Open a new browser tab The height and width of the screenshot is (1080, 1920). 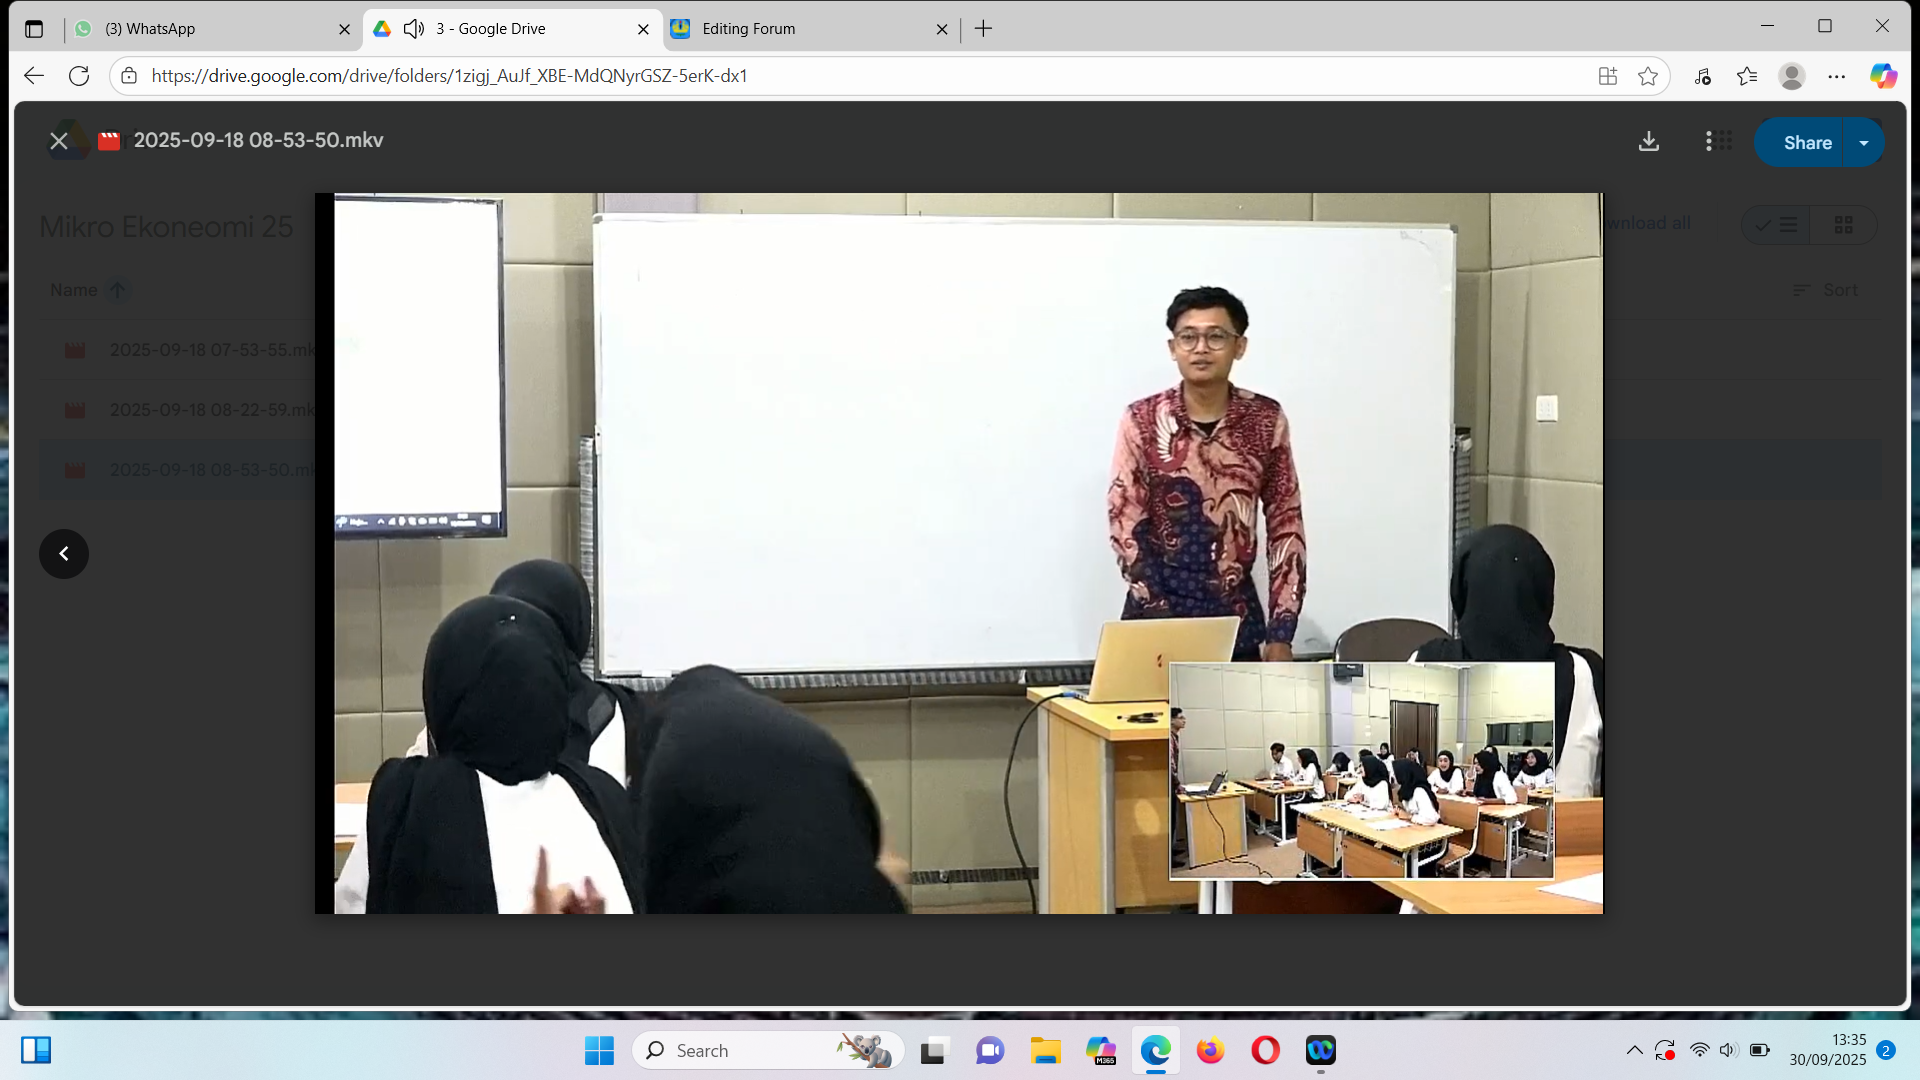(983, 29)
